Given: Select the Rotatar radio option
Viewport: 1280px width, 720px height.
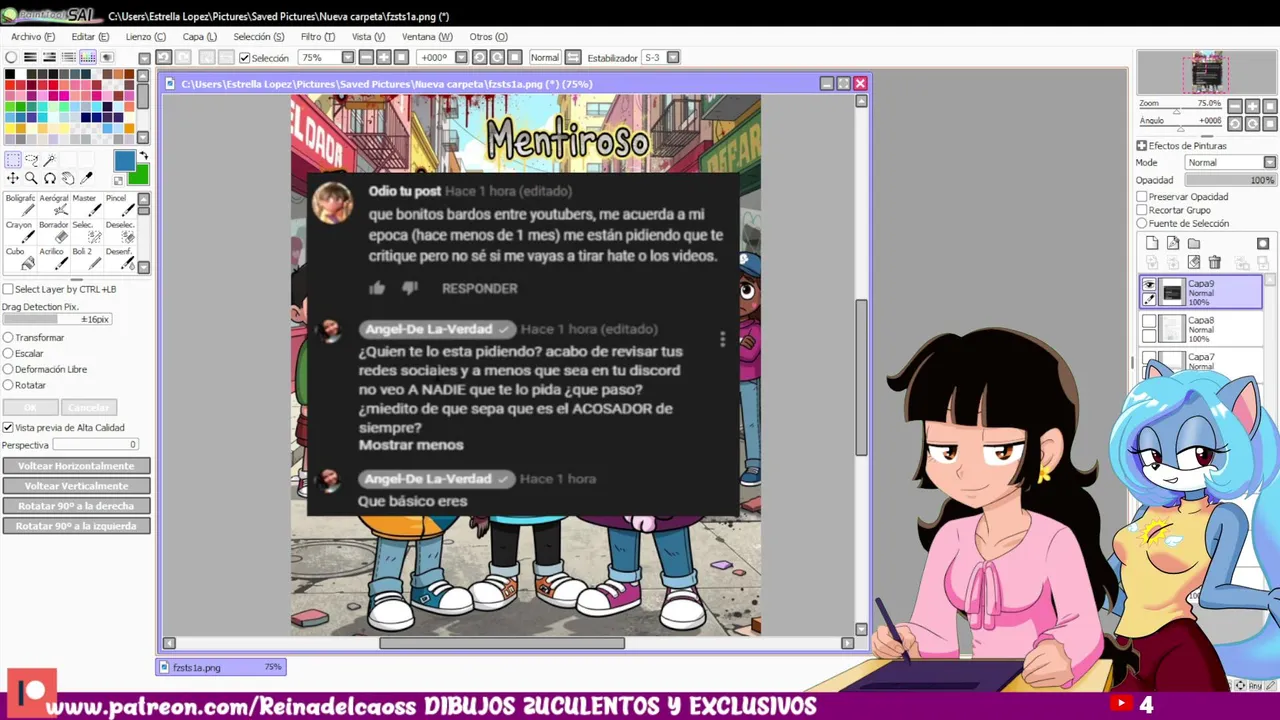Looking at the screenshot, I should (8, 385).
